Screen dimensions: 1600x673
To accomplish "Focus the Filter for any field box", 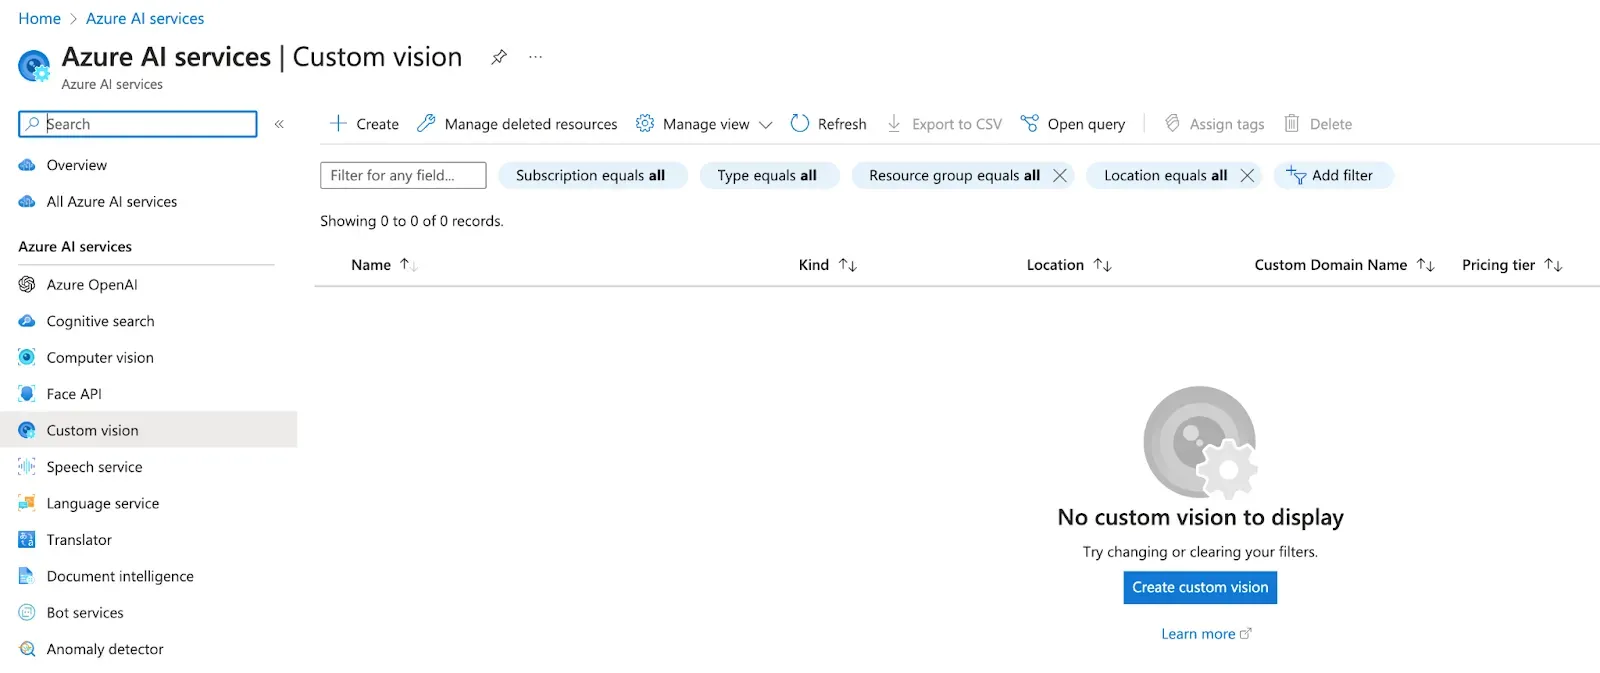I will pos(403,175).
